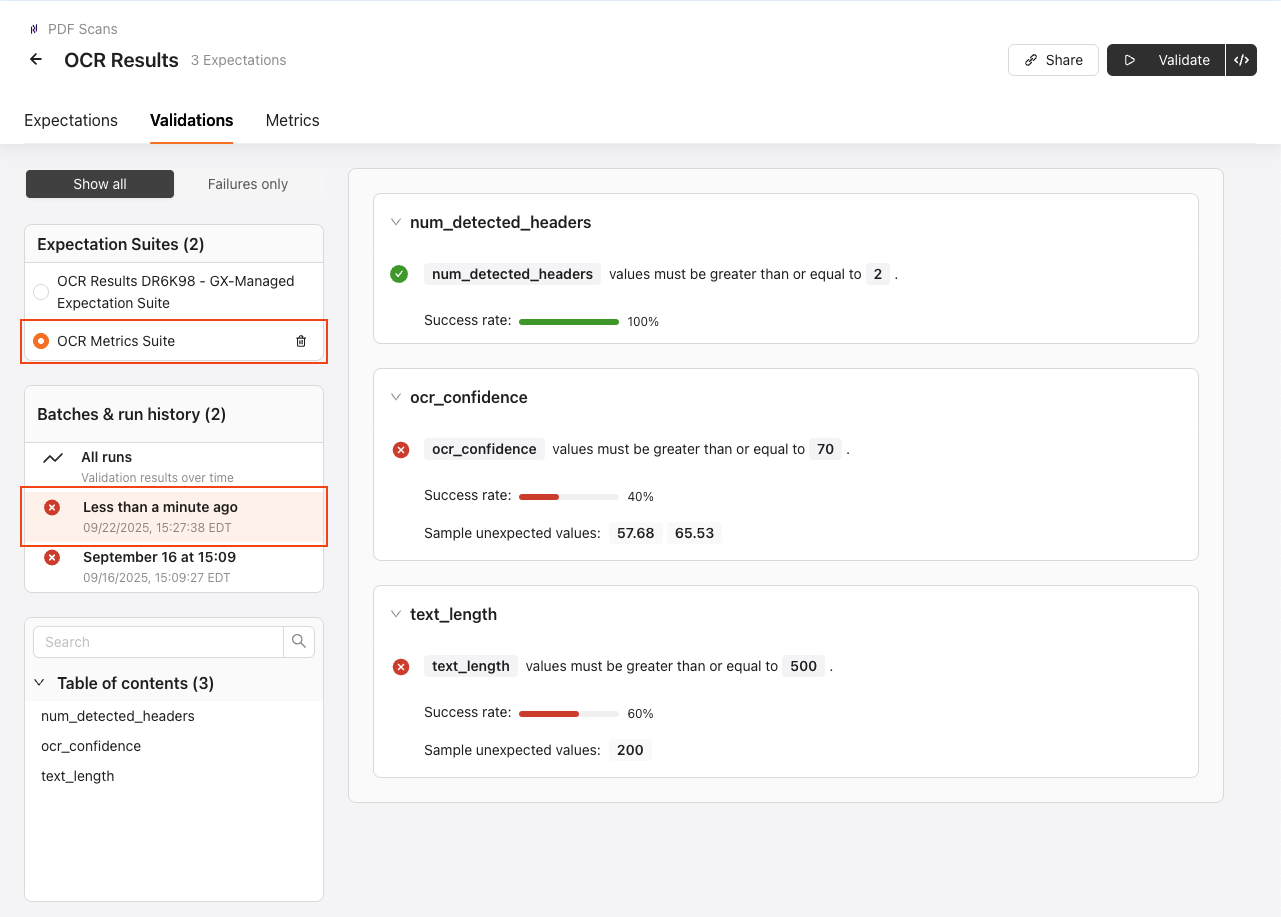The width and height of the screenshot is (1281, 917).
Task: Click the magnifier icon in the search box
Action: click(298, 641)
